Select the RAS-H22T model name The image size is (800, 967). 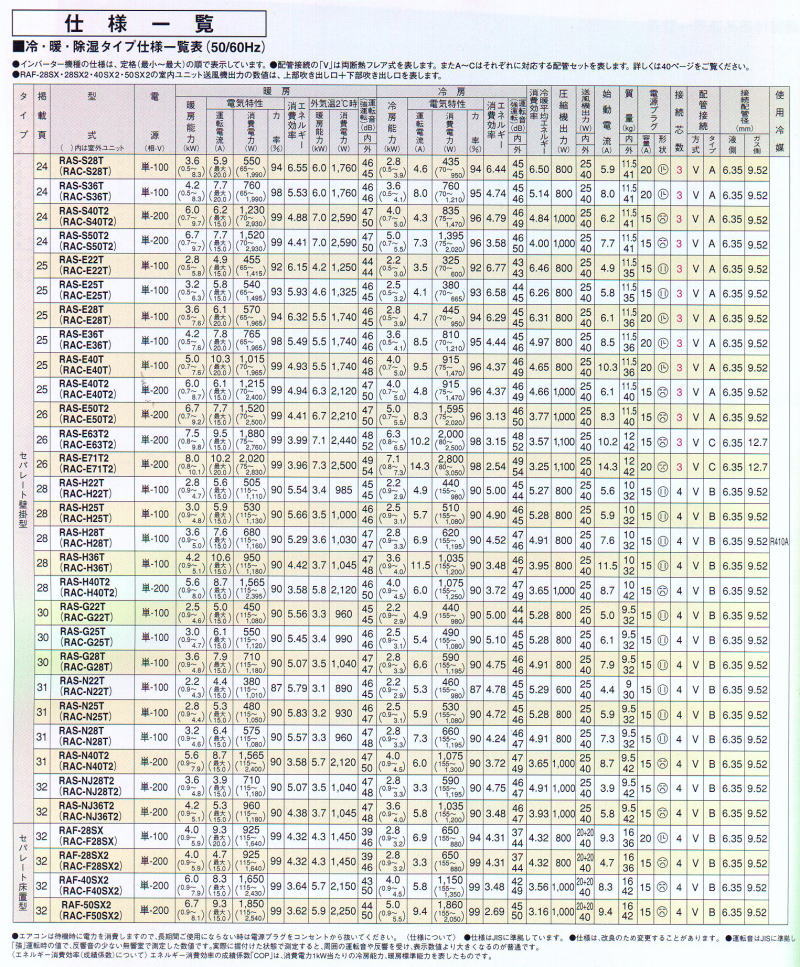tap(82, 483)
